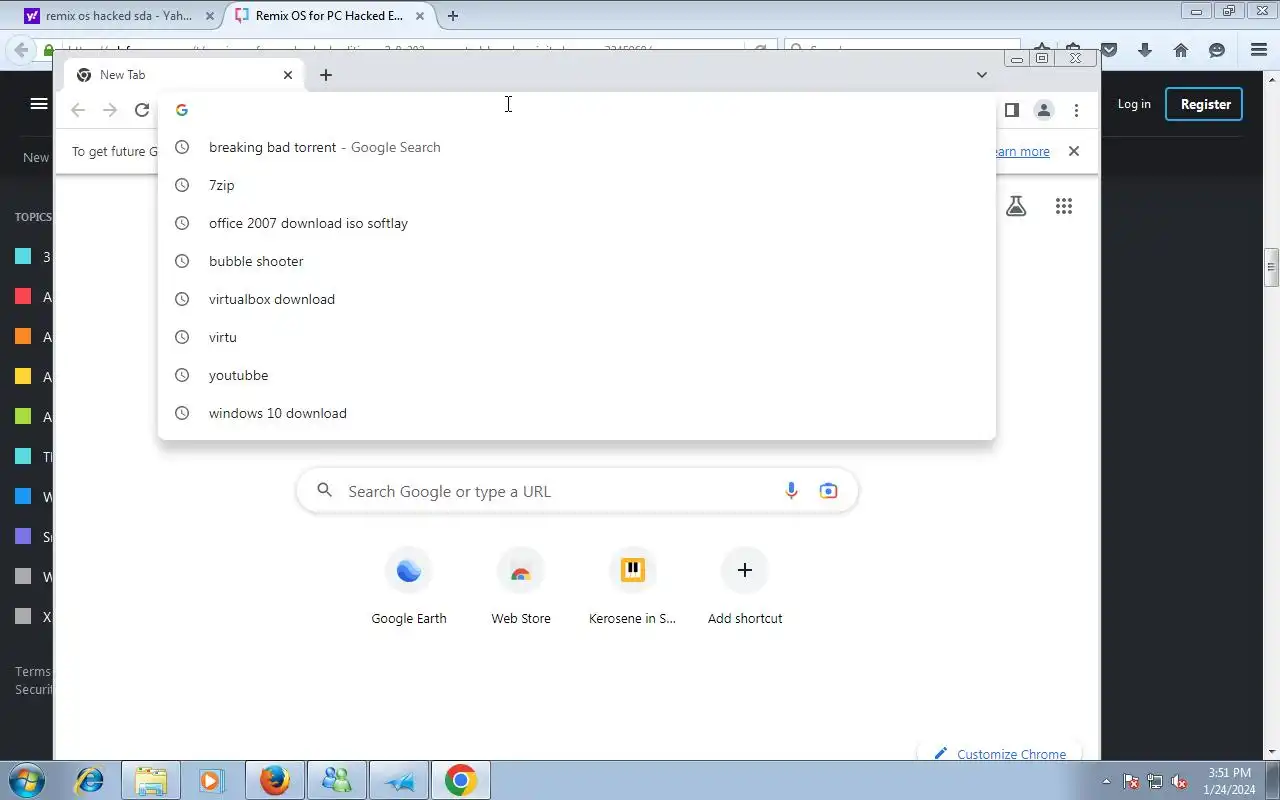The height and width of the screenshot is (800, 1280).
Task: Open Firefox hamburger menu
Action: (x=1259, y=50)
